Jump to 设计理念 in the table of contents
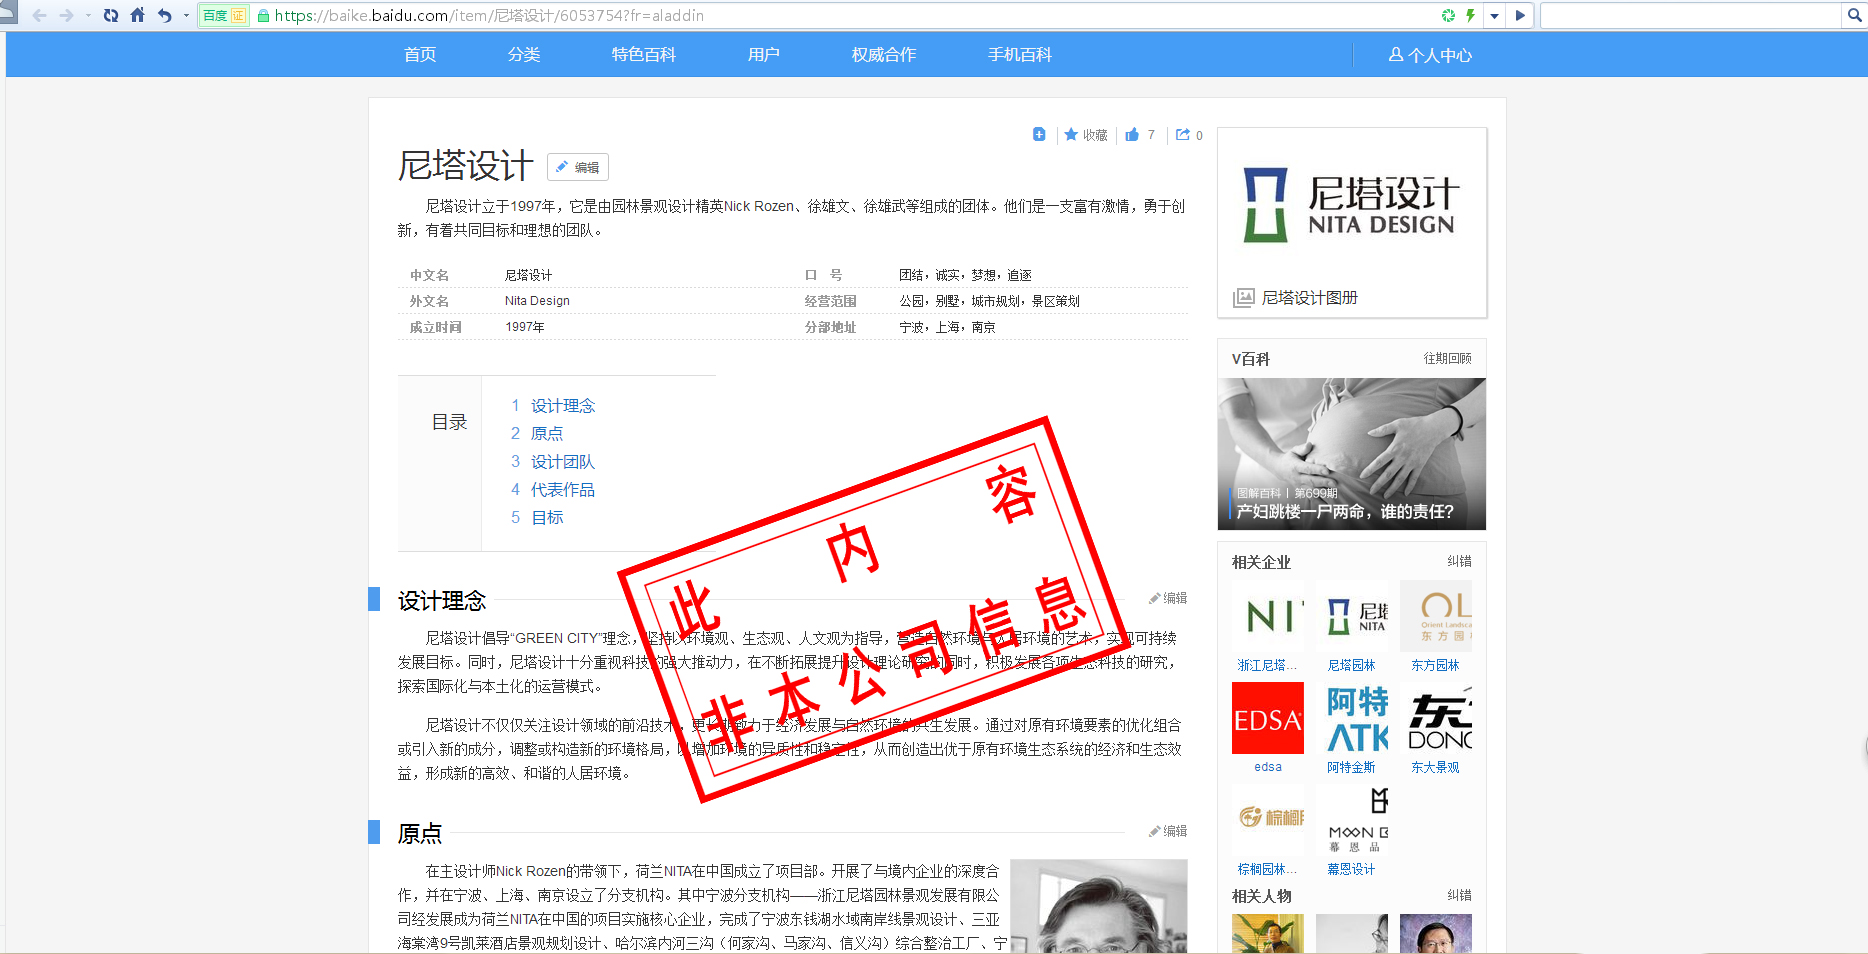Viewport: 1868px width, 954px height. pyautogui.click(x=563, y=405)
